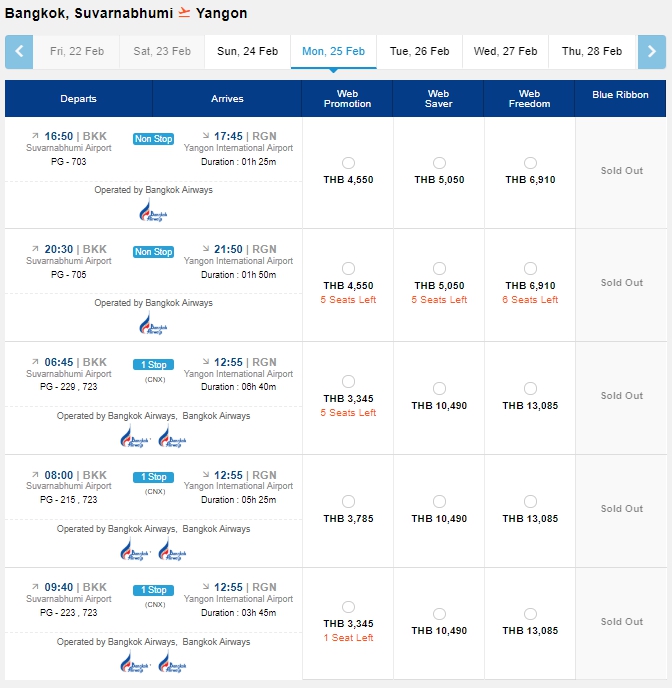Screen dimensions: 672x688
Task: Click the next dates right arrow
Action: tap(652, 52)
